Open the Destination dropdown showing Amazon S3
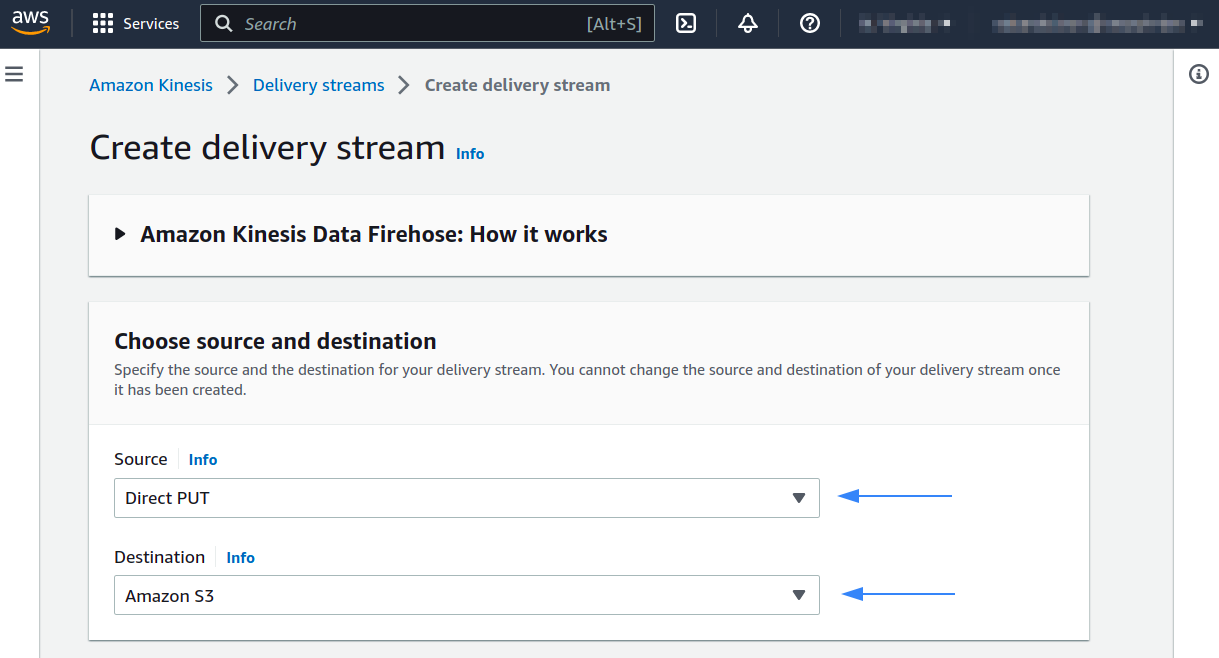Viewport: 1219px width, 658px height. (467, 595)
